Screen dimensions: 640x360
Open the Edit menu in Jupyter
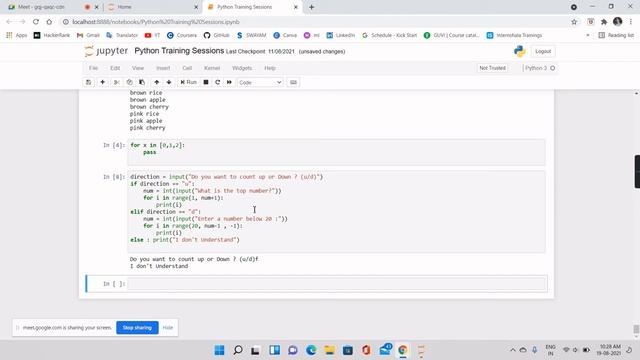click(x=115, y=68)
